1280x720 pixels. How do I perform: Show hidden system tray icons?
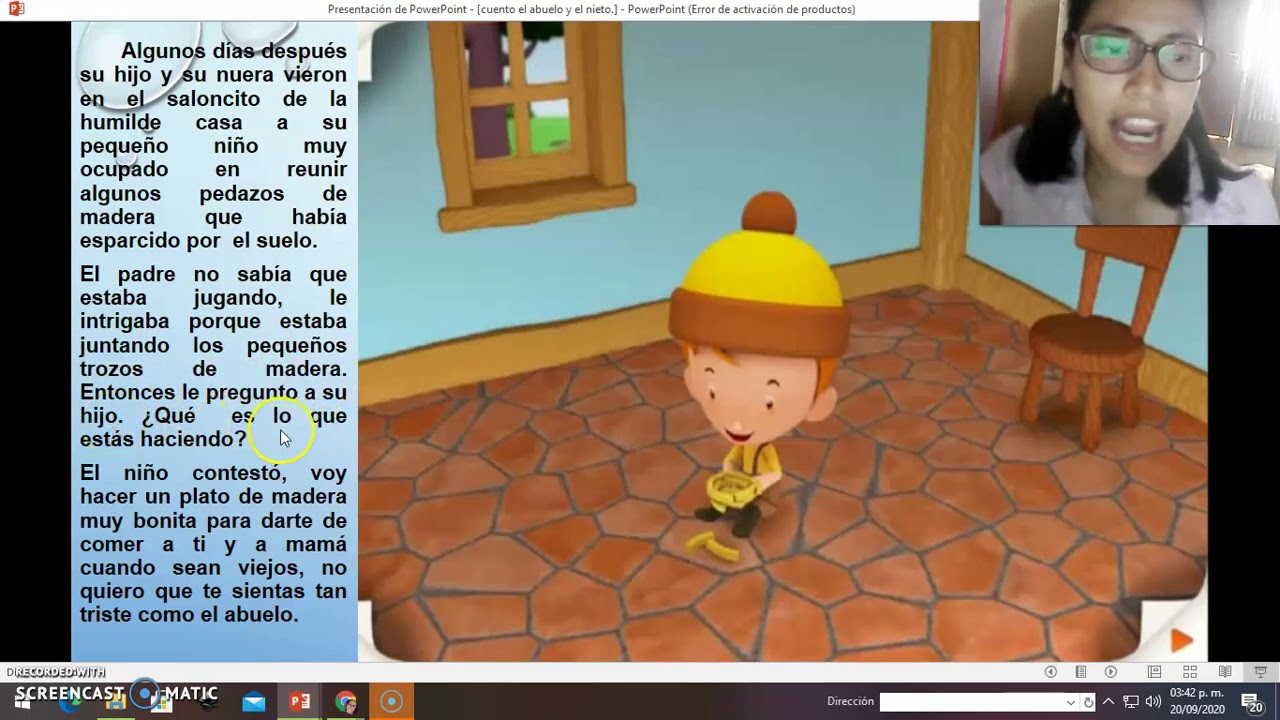[1108, 702]
